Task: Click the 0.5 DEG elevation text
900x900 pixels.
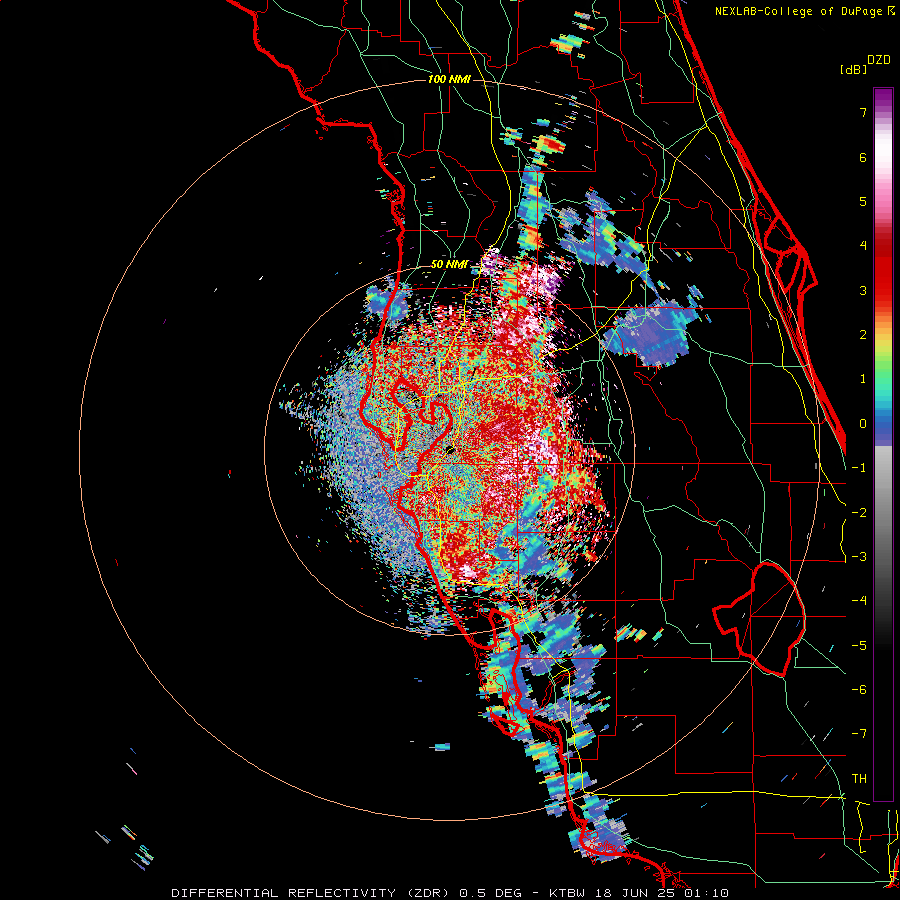Action: (x=491, y=893)
